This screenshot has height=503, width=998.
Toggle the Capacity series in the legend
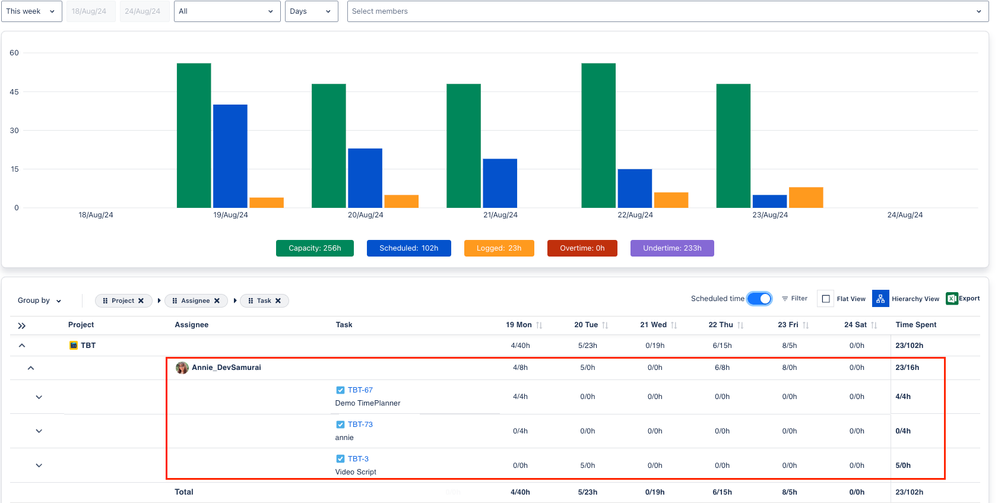click(315, 249)
